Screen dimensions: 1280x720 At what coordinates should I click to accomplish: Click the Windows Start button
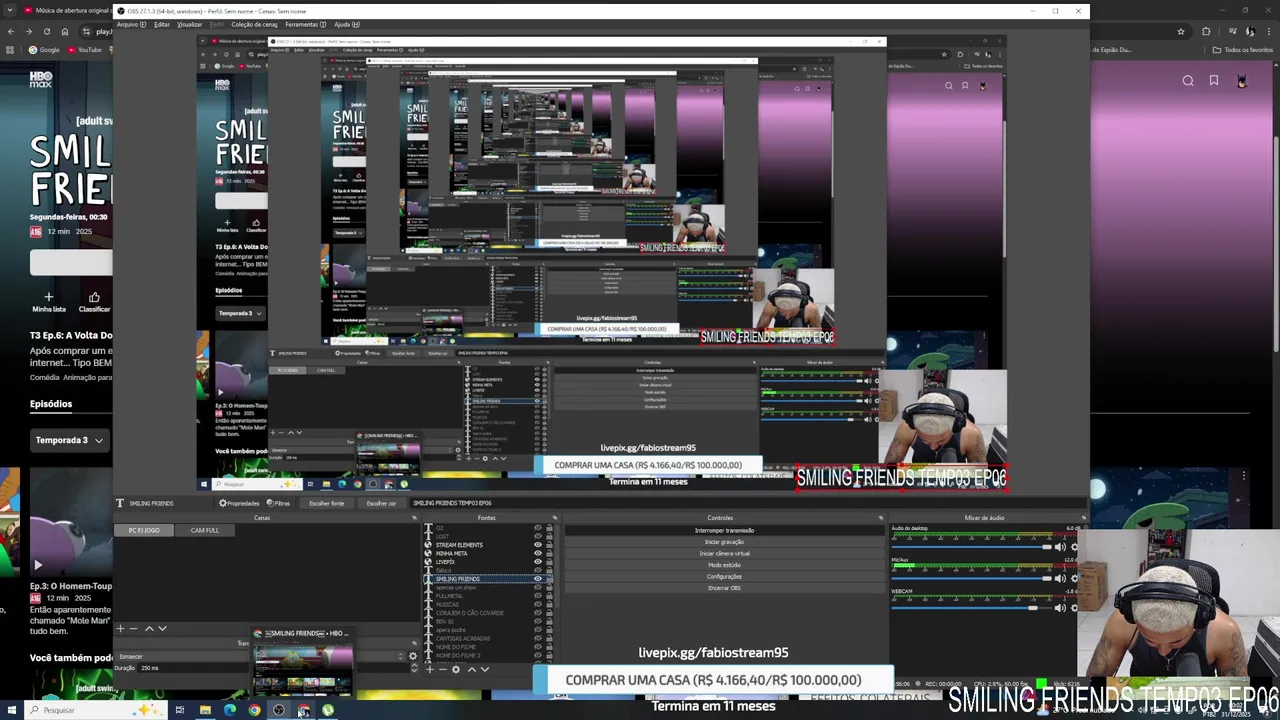10,710
